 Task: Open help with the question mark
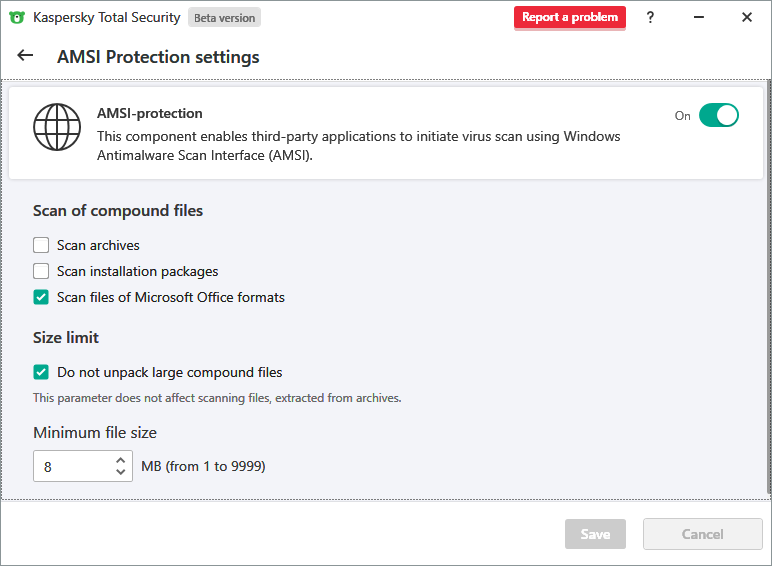(651, 17)
